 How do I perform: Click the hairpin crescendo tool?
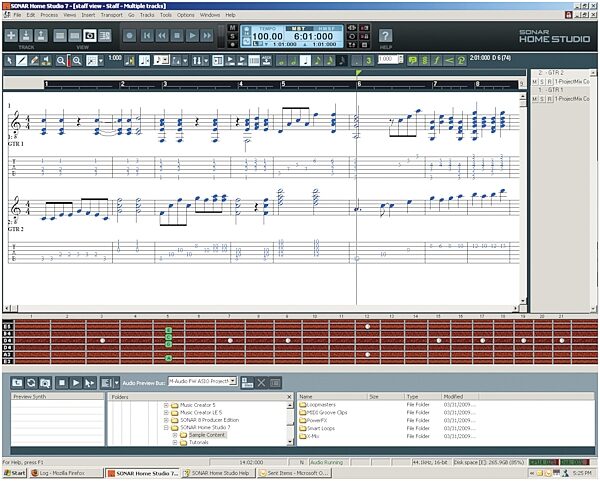[449, 60]
